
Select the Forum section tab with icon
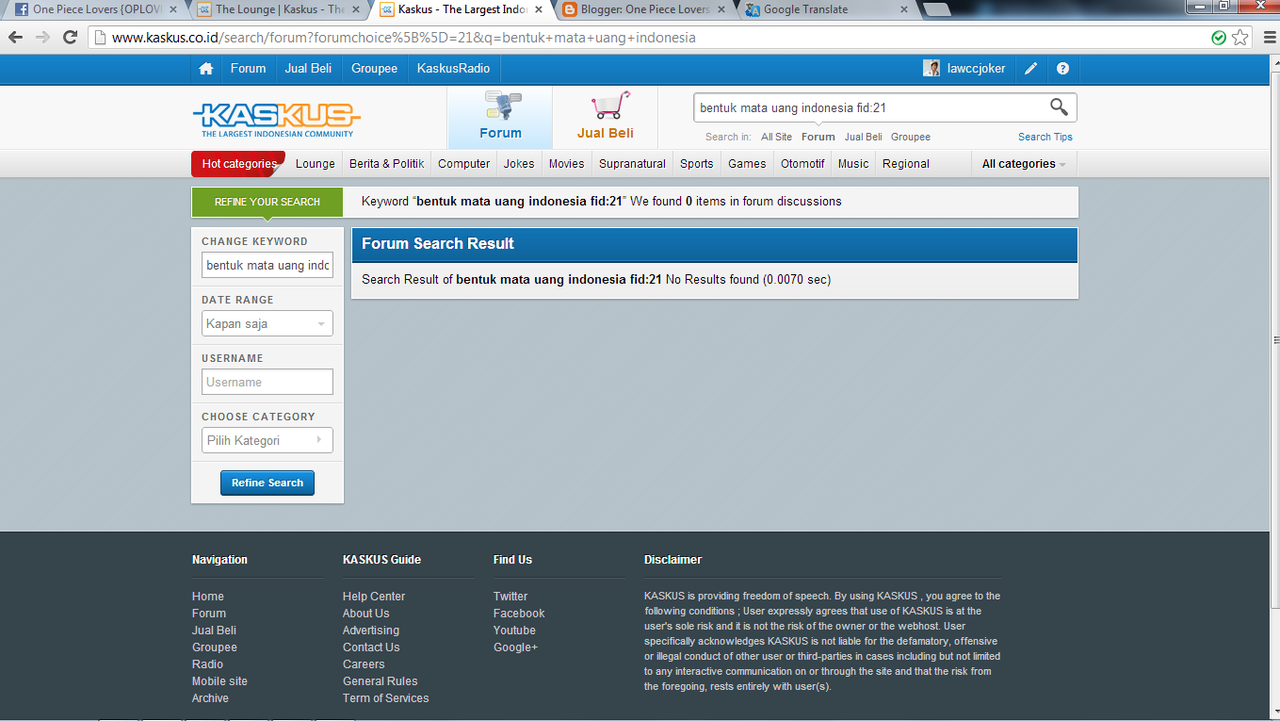click(x=500, y=117)
